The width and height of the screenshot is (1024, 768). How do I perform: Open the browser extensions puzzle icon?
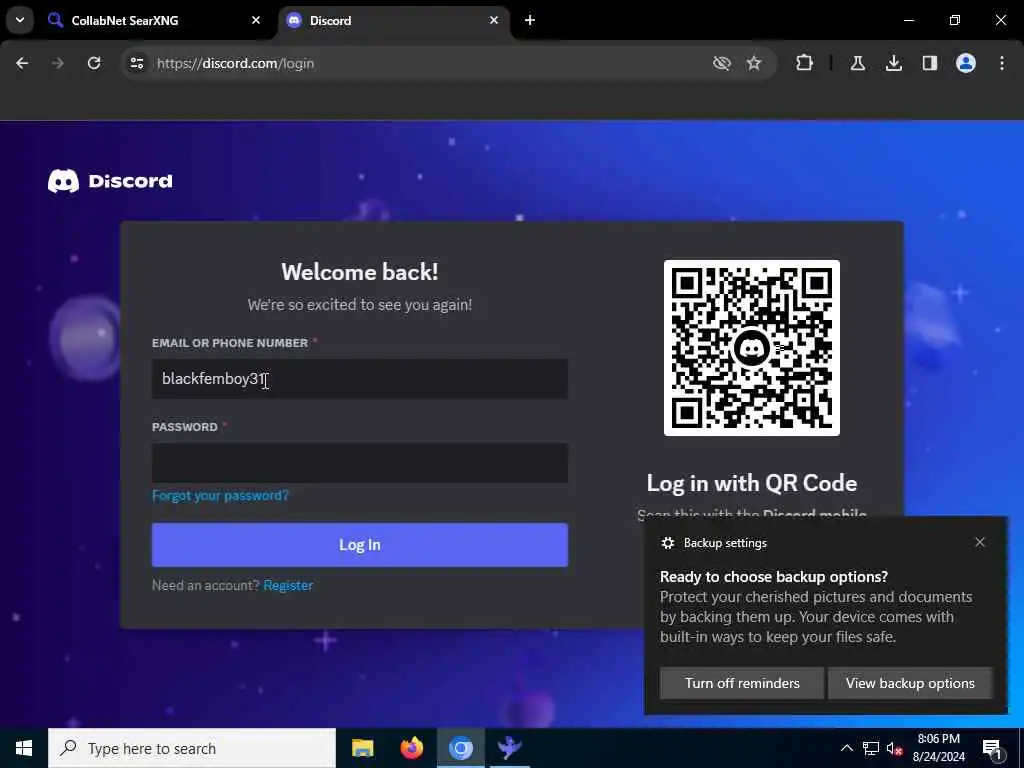[805, 63]
